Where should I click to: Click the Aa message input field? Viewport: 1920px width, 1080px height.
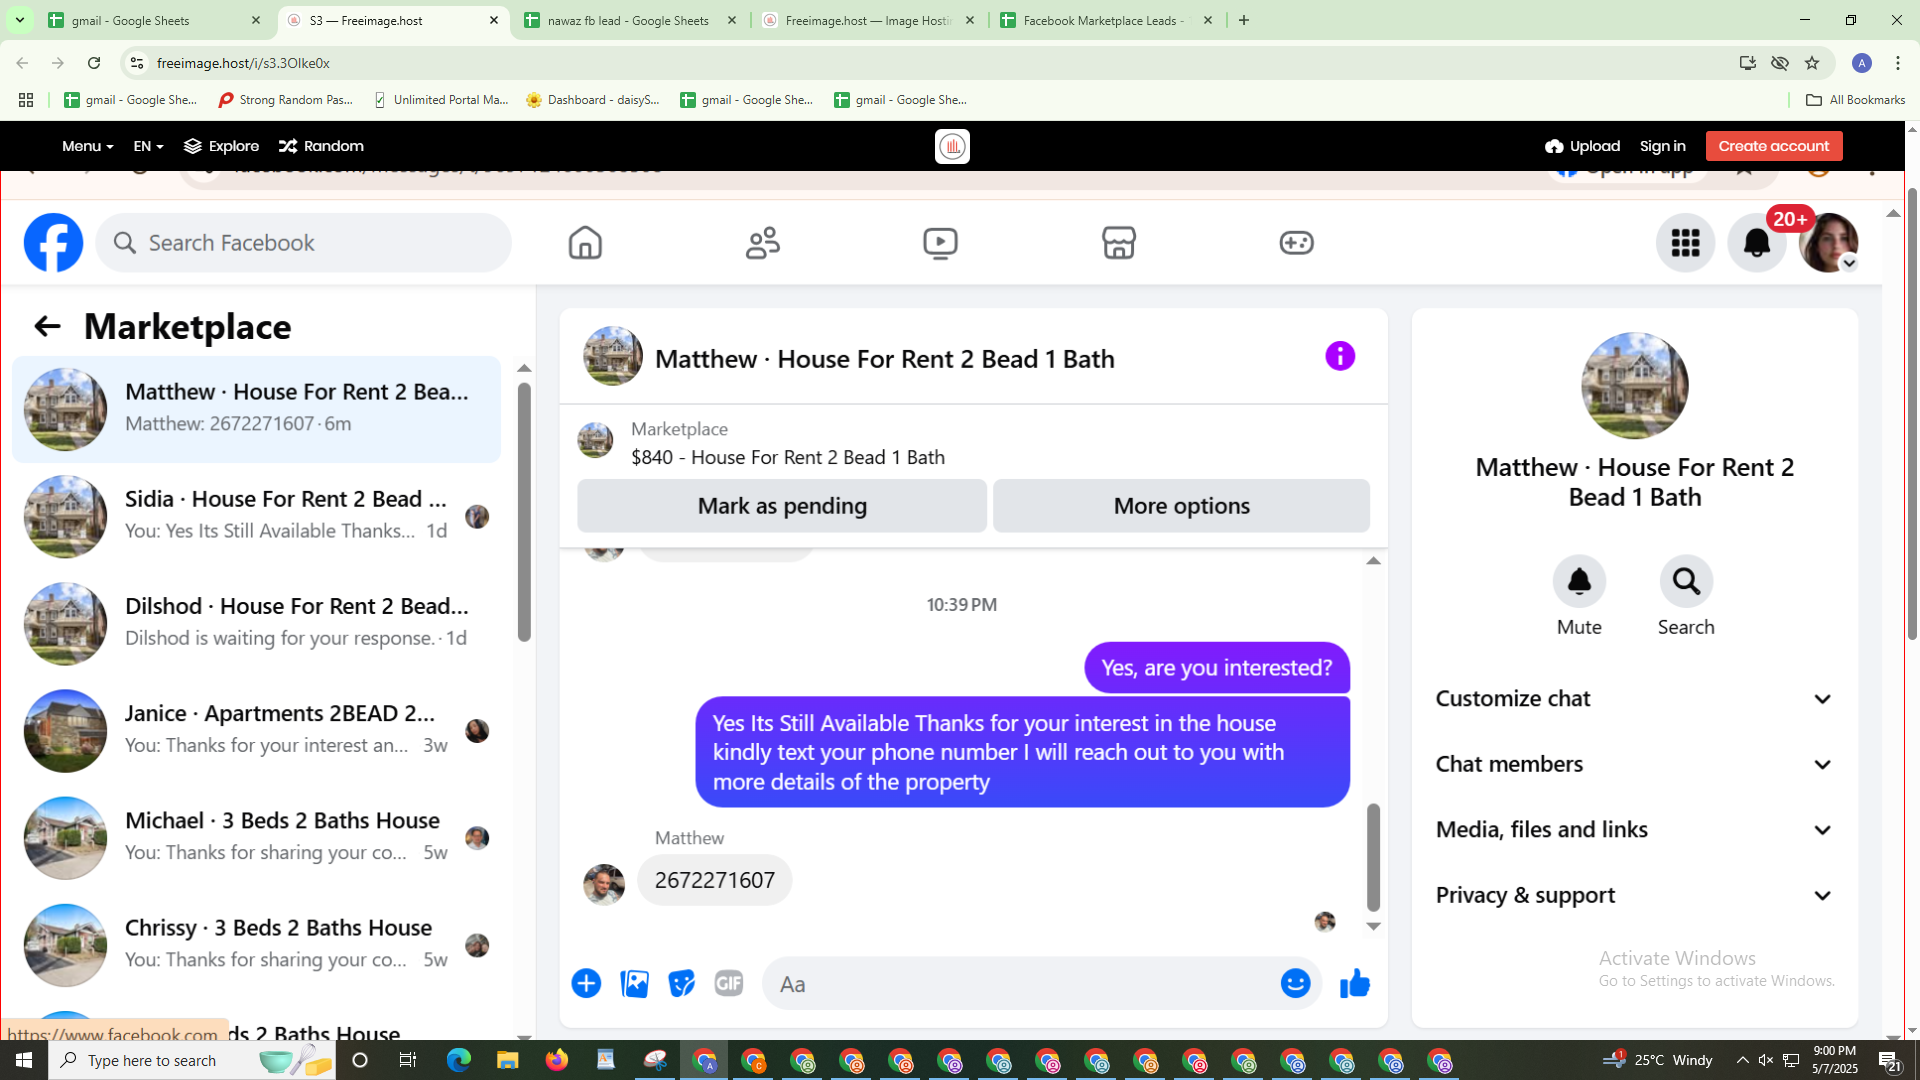pyautogui.click(x=1020, y=984)
